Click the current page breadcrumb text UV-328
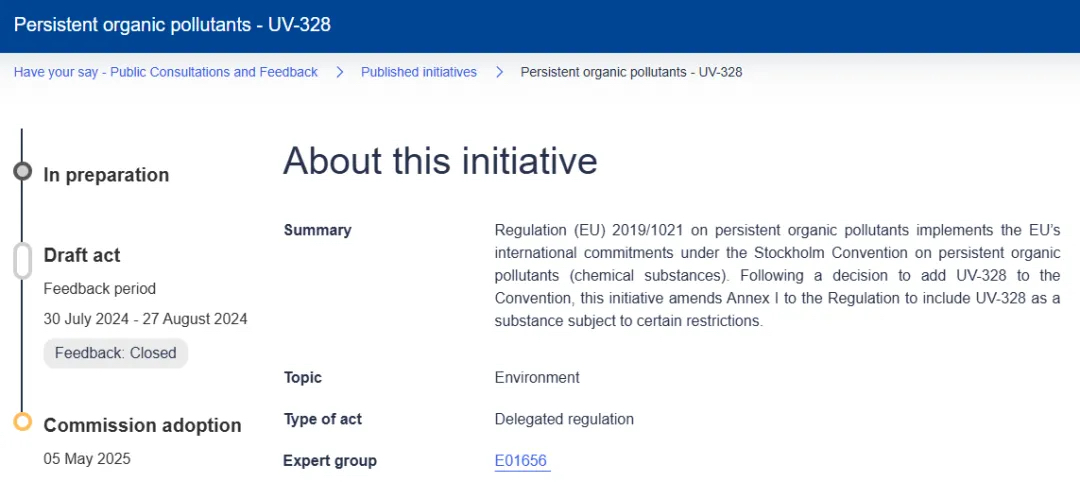 (x=631, y=72)
